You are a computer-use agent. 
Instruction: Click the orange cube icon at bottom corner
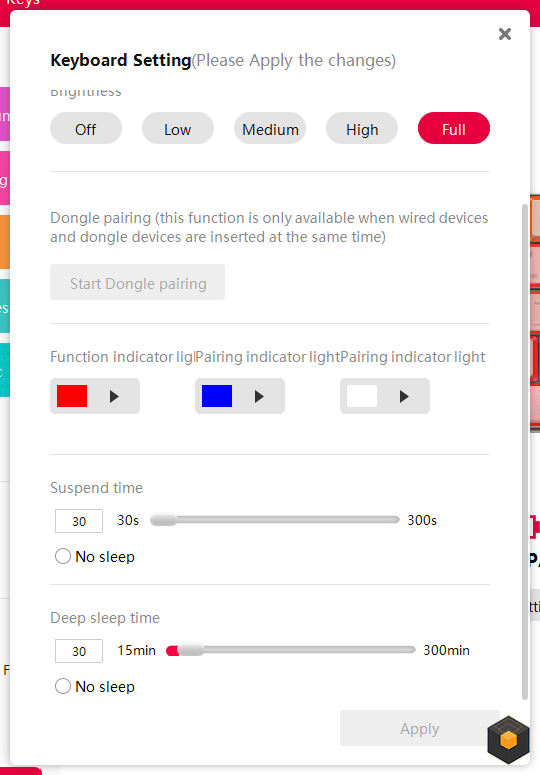coord(508,740)
